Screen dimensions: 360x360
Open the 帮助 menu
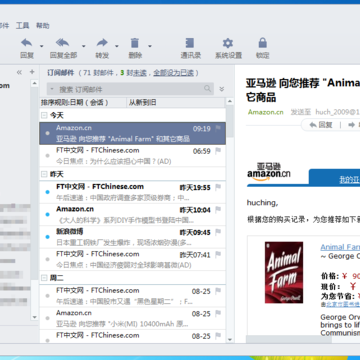43,25
